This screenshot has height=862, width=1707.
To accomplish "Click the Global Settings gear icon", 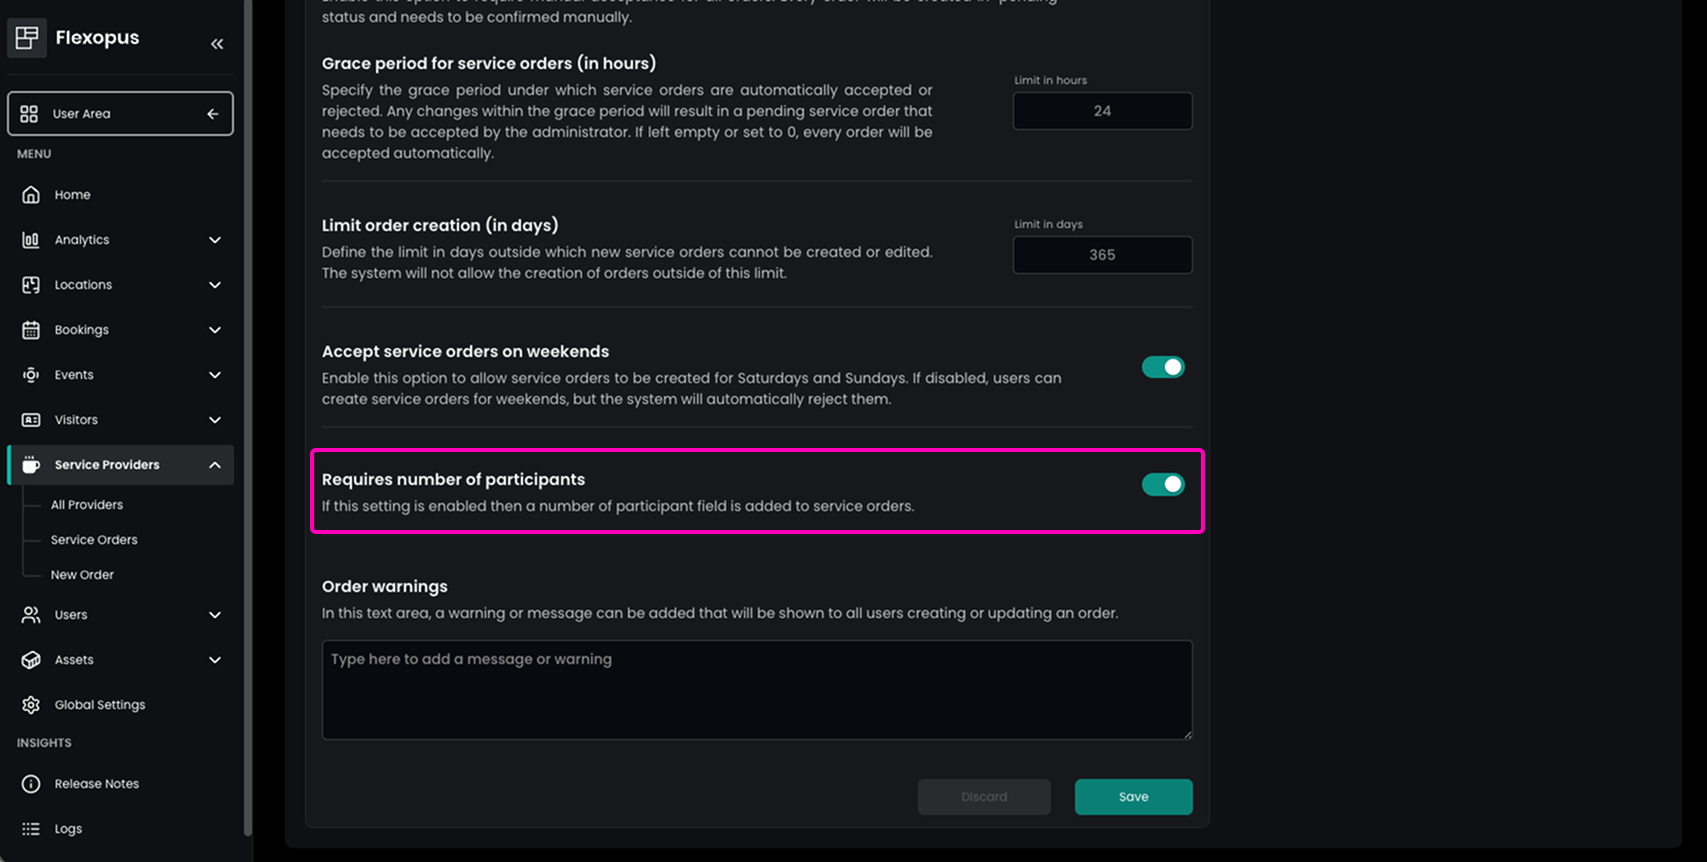I will pos(31,705).
